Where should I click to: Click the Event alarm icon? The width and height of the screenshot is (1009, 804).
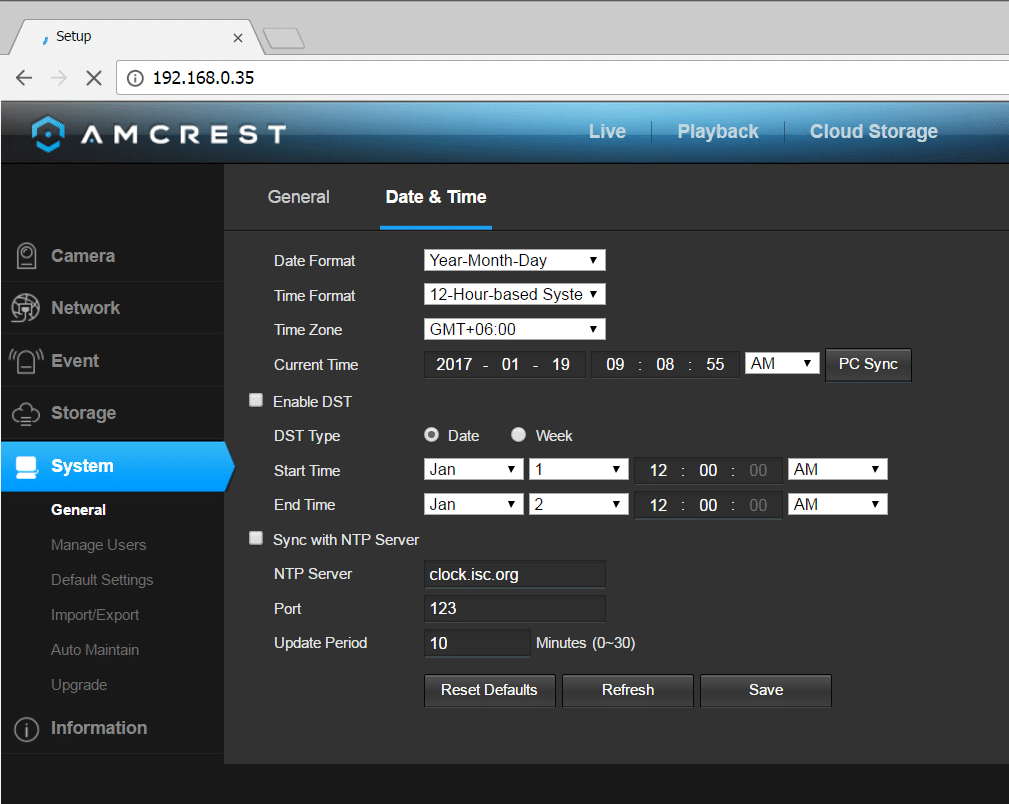(26, 361)
